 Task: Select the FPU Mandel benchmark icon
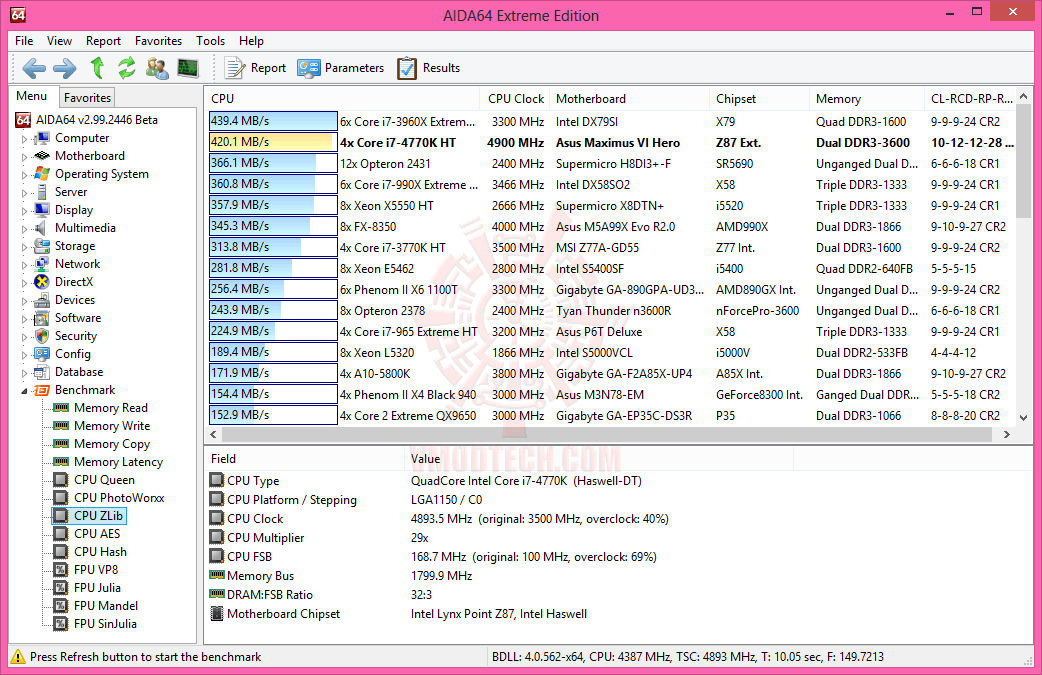click(x=61, y=605)
